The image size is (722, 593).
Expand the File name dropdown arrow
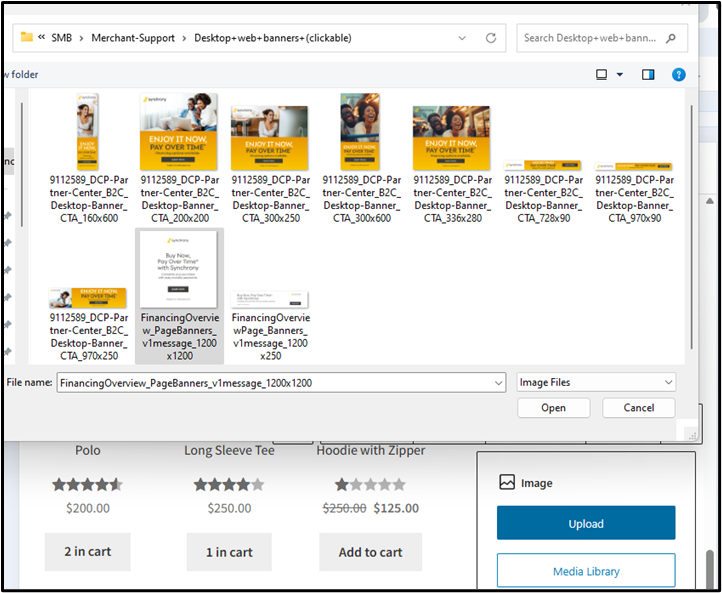pyautogui.click(x=498, y=382)
